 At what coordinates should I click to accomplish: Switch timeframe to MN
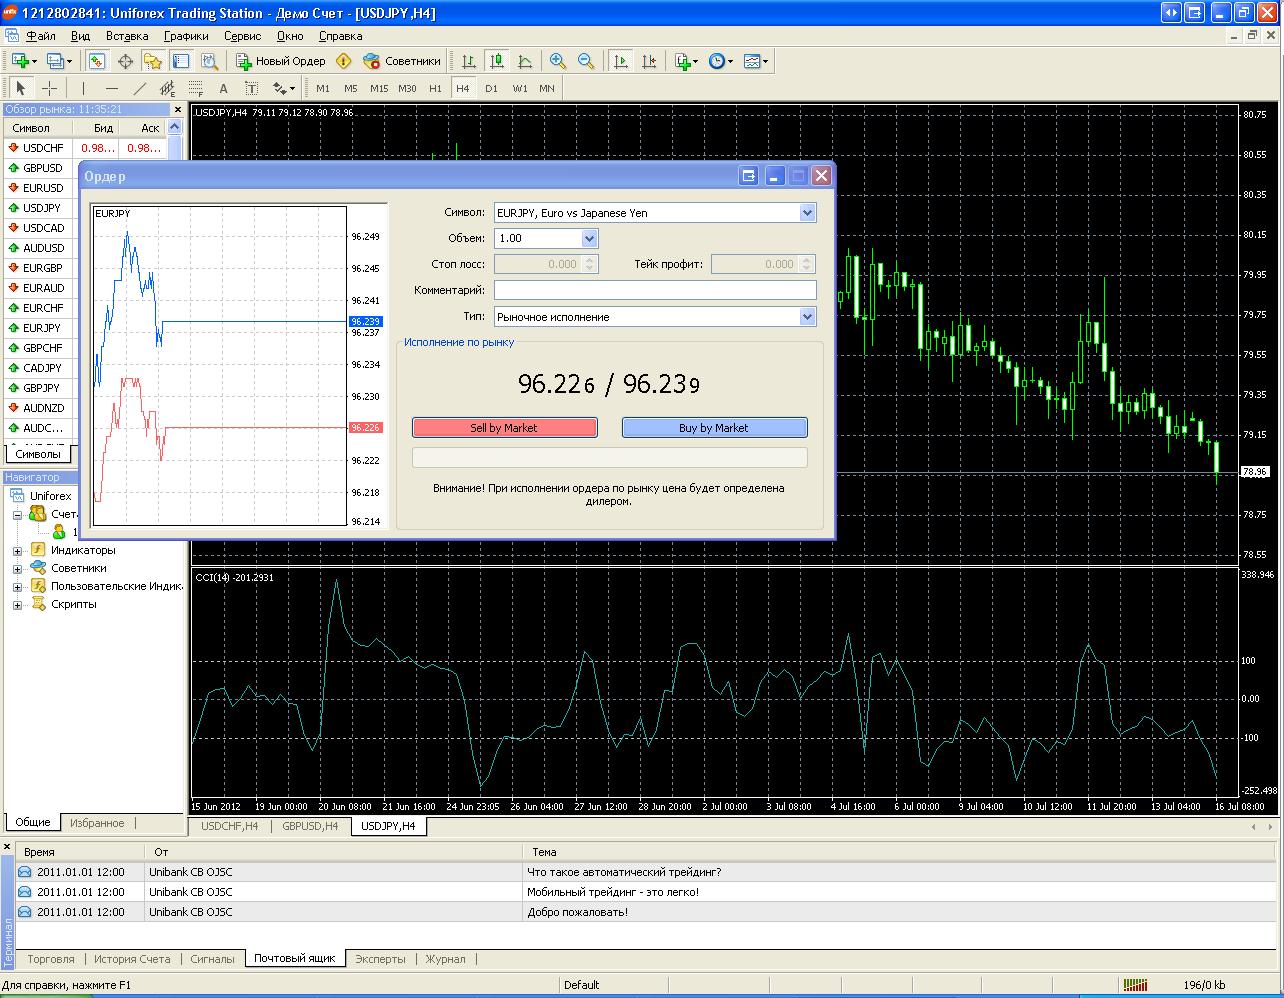[x=547, y=88]
